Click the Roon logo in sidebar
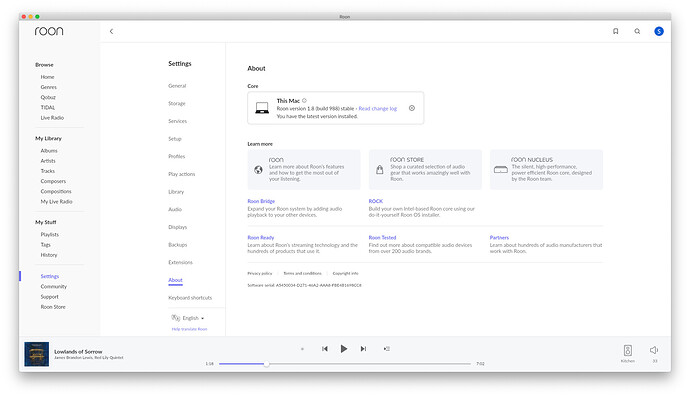Viewport: 690px width, 396px height. click(49, 31)
